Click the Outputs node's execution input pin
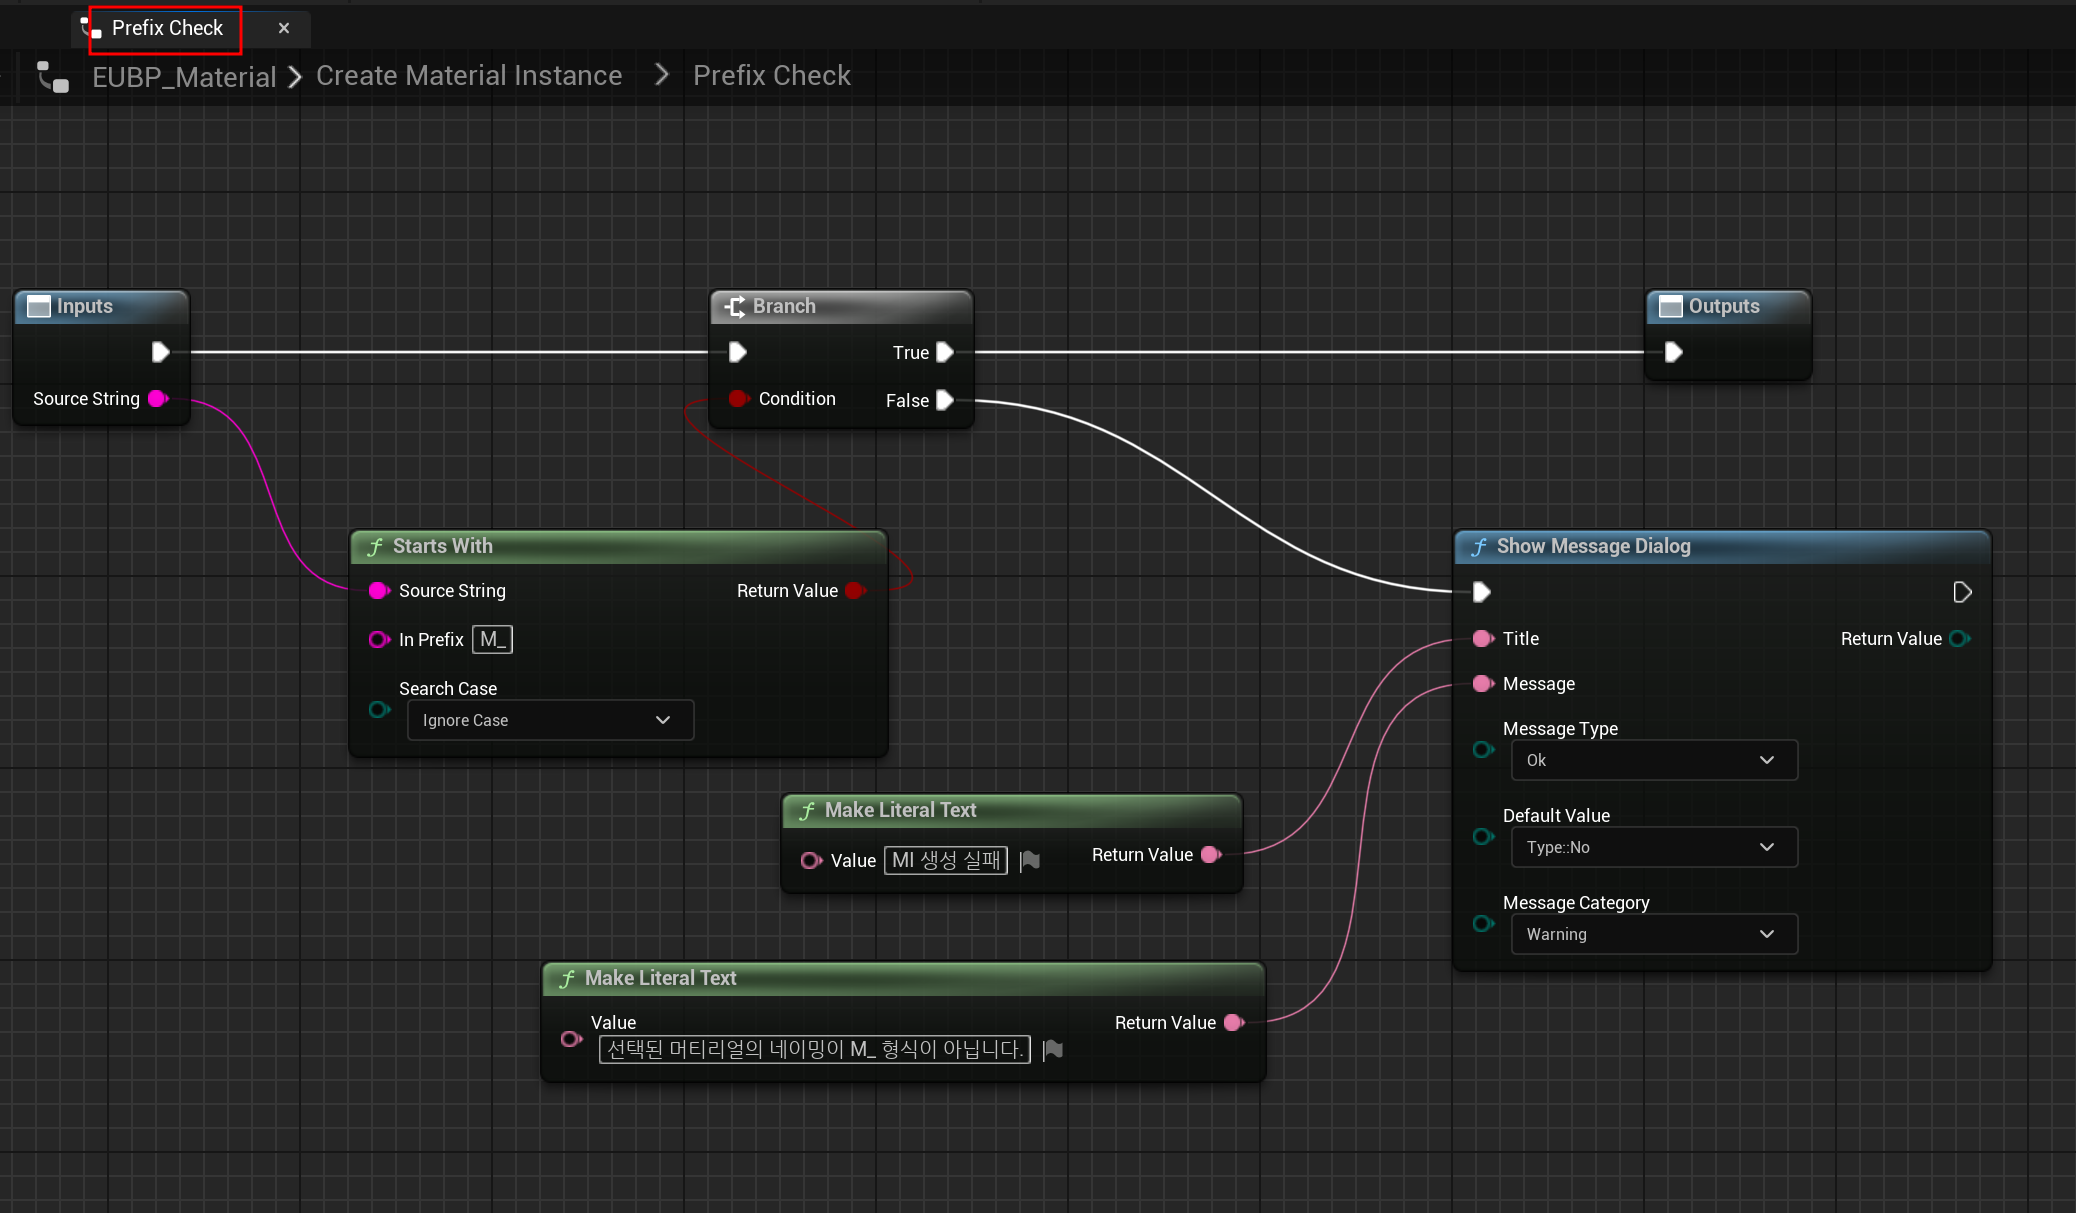2076x1213 pixels. click(1673, 352)
